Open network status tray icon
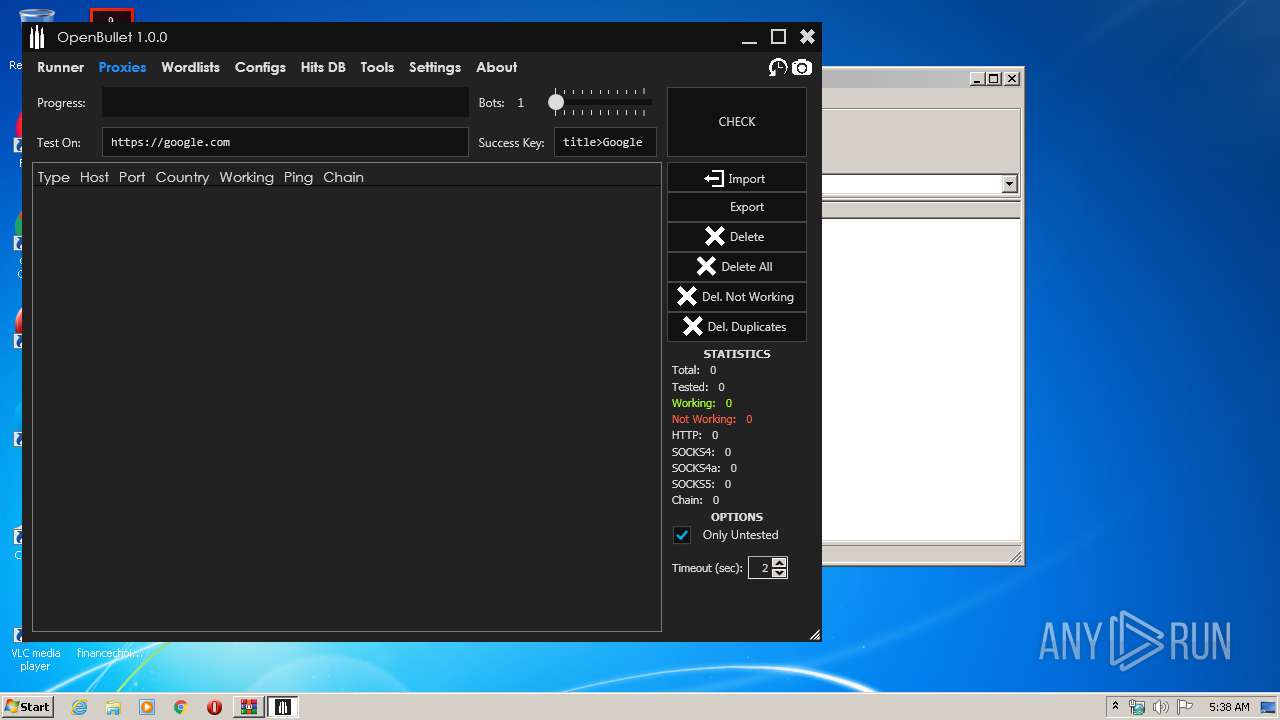Viewport: 1280px width, 720px height. (1137, 707)
